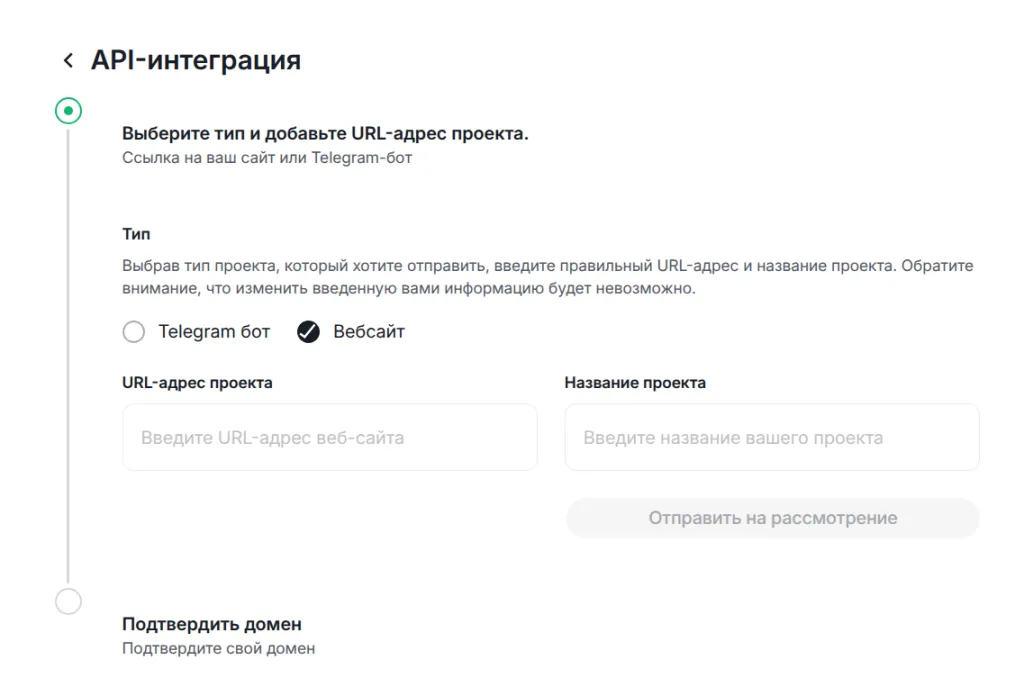This screenshot has width=1024, height=687.
Task: Open the Подтвердить домен step title
Action: [211, 624]
